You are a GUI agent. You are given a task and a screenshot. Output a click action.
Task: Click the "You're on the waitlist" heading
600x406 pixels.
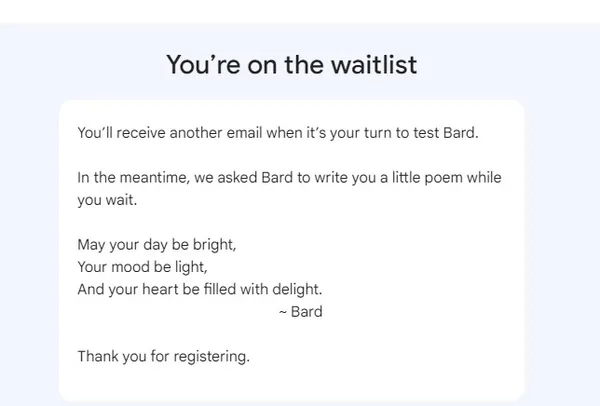pos(292,64)
